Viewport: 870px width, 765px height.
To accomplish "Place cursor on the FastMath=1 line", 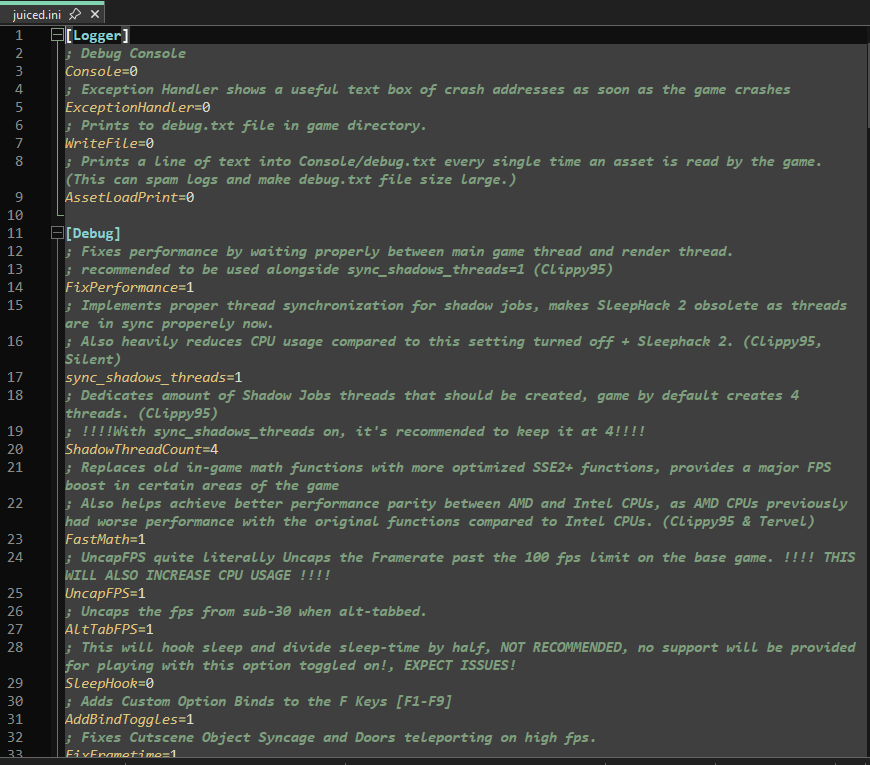I will coord(105,539).
